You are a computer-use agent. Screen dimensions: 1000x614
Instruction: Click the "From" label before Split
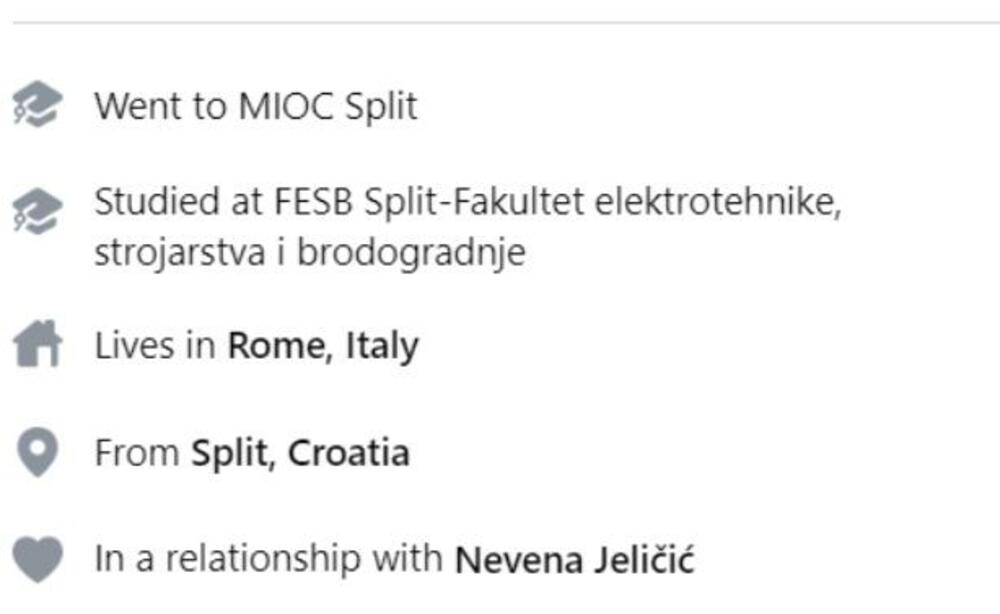click(137, 453)
